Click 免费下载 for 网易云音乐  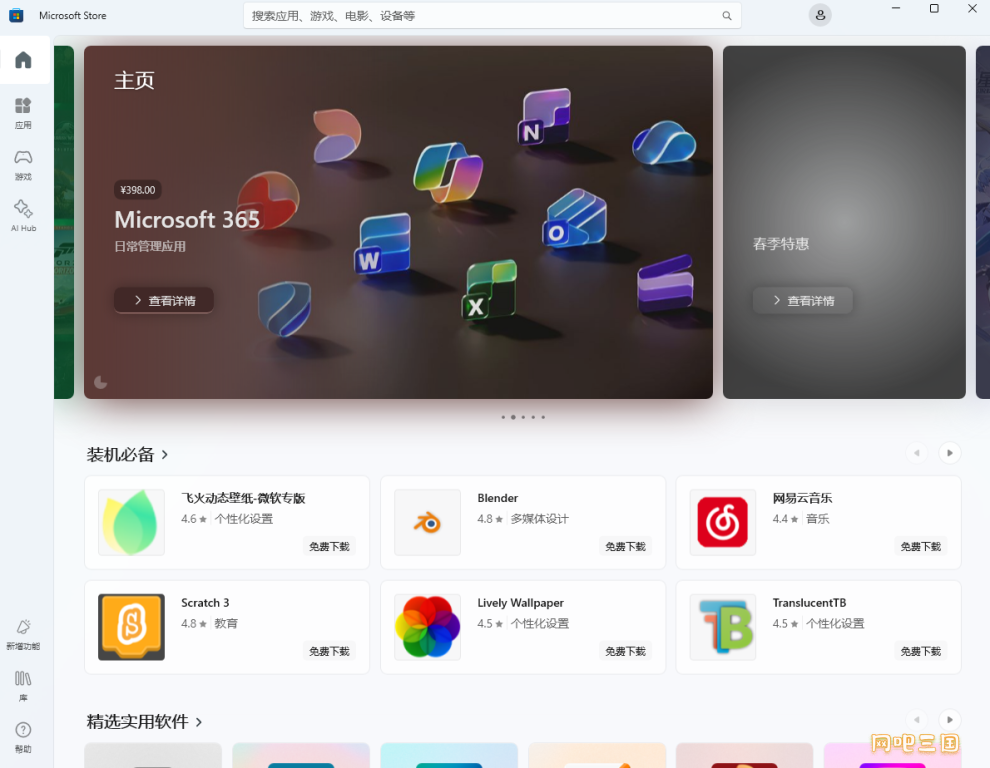[x=921, y=546]
